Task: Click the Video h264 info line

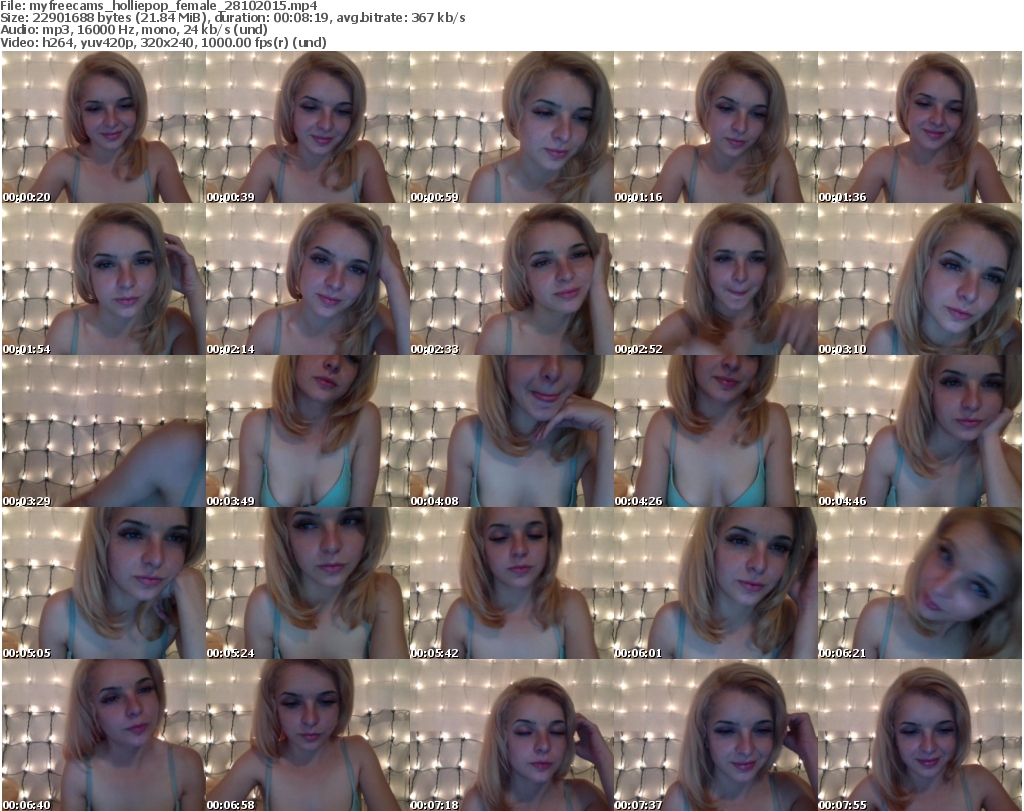Action: (x=163, y=42)
